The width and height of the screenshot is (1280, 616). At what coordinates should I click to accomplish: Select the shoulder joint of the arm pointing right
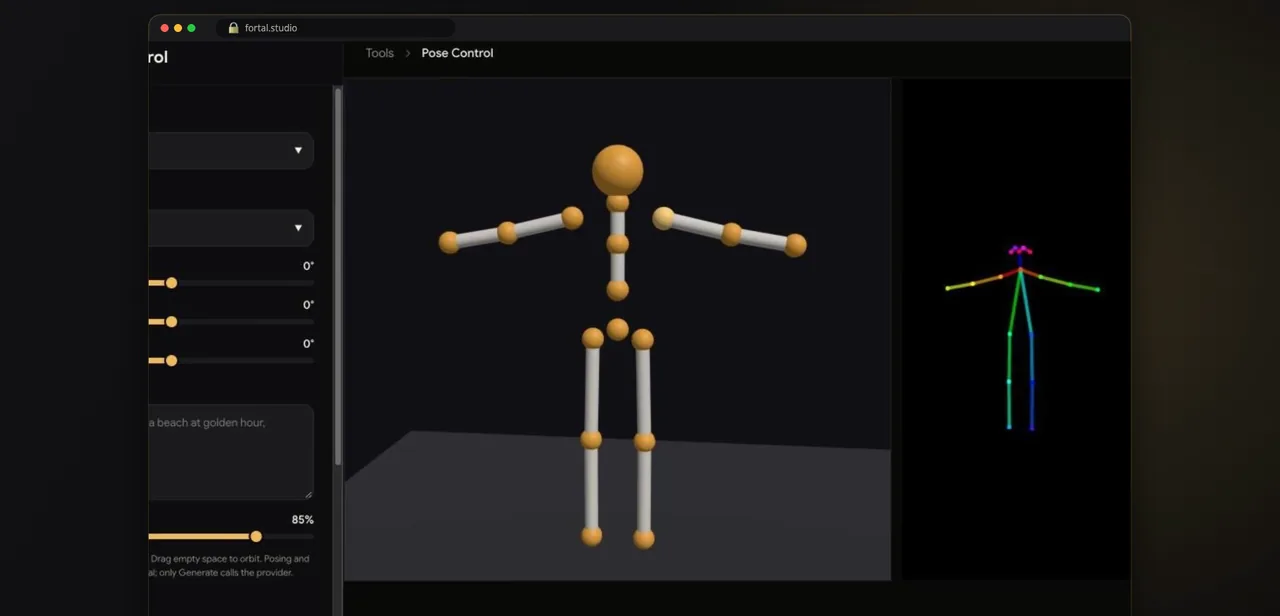click(x=664, y=218)
